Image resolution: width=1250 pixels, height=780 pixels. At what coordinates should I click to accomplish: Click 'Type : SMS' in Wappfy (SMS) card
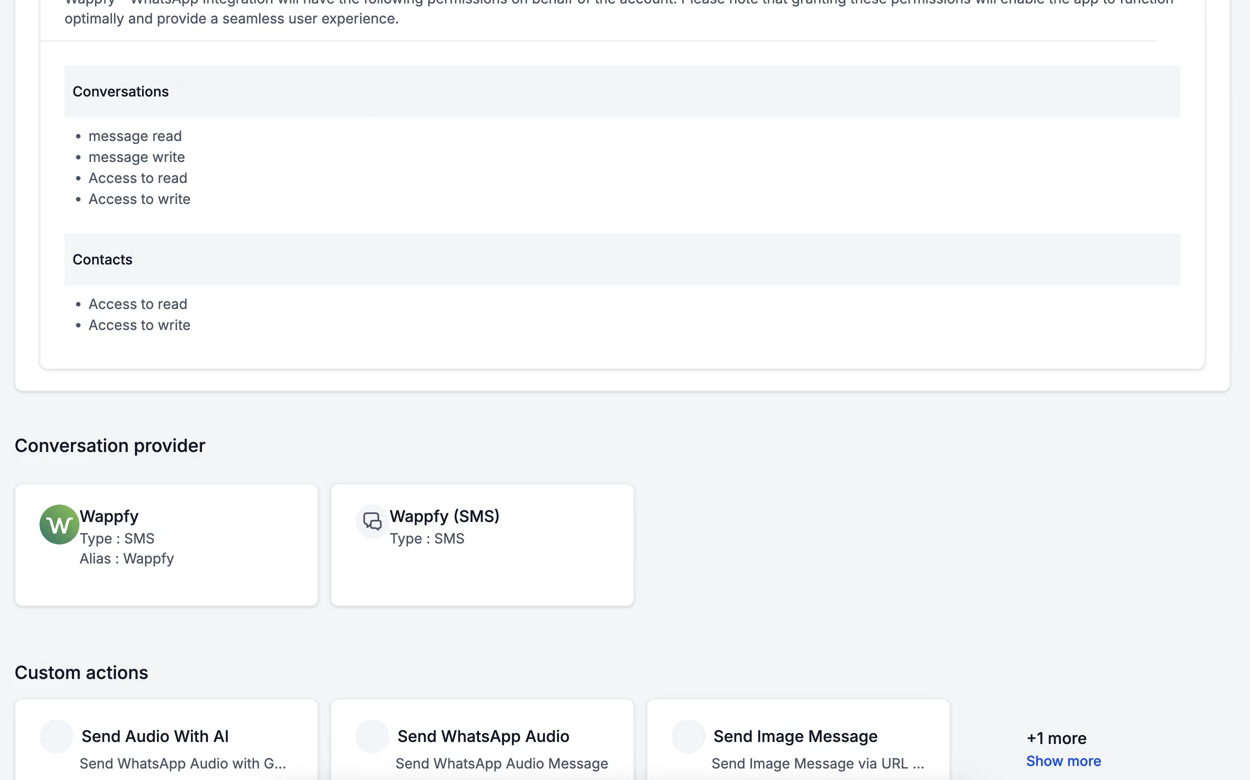coord(427,538)
